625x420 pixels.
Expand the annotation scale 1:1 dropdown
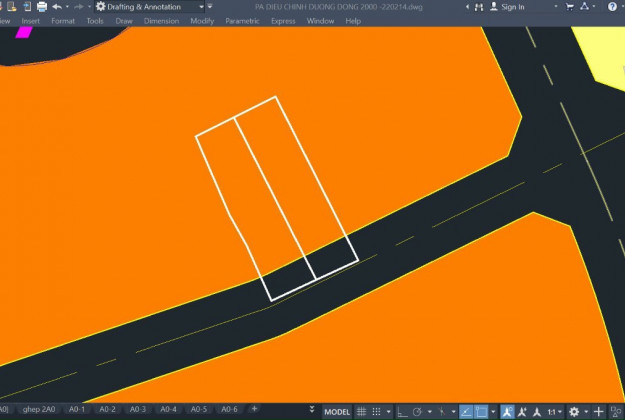(554, 412)
